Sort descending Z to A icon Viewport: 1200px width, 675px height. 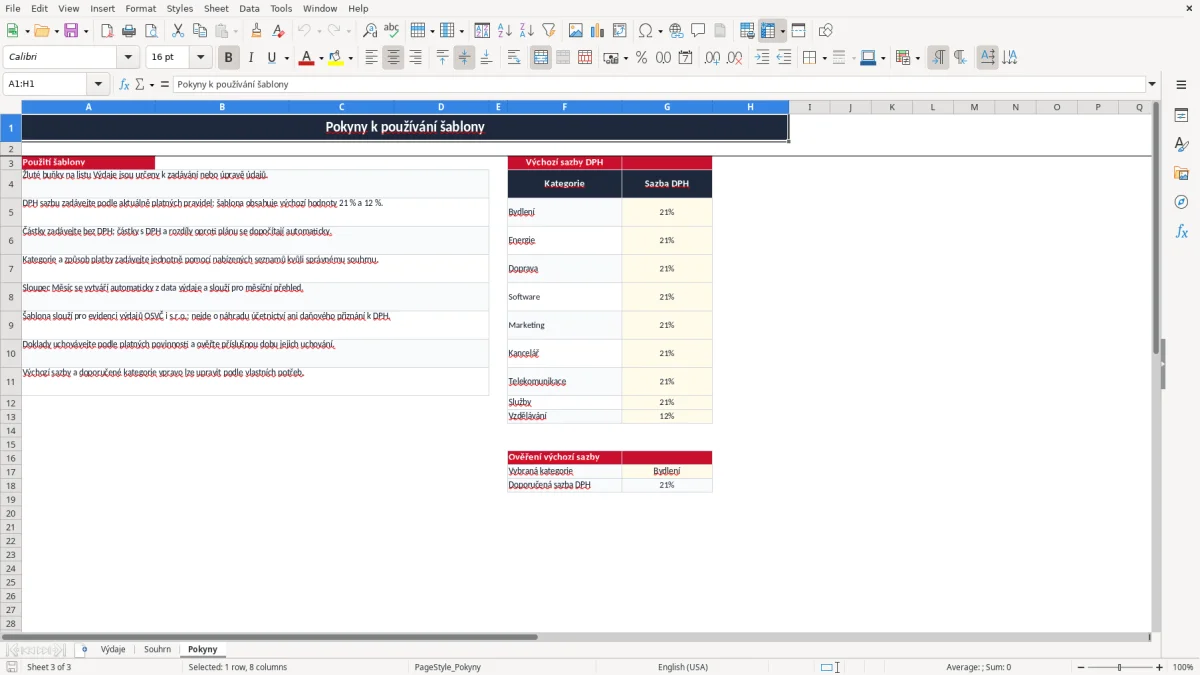527,31
